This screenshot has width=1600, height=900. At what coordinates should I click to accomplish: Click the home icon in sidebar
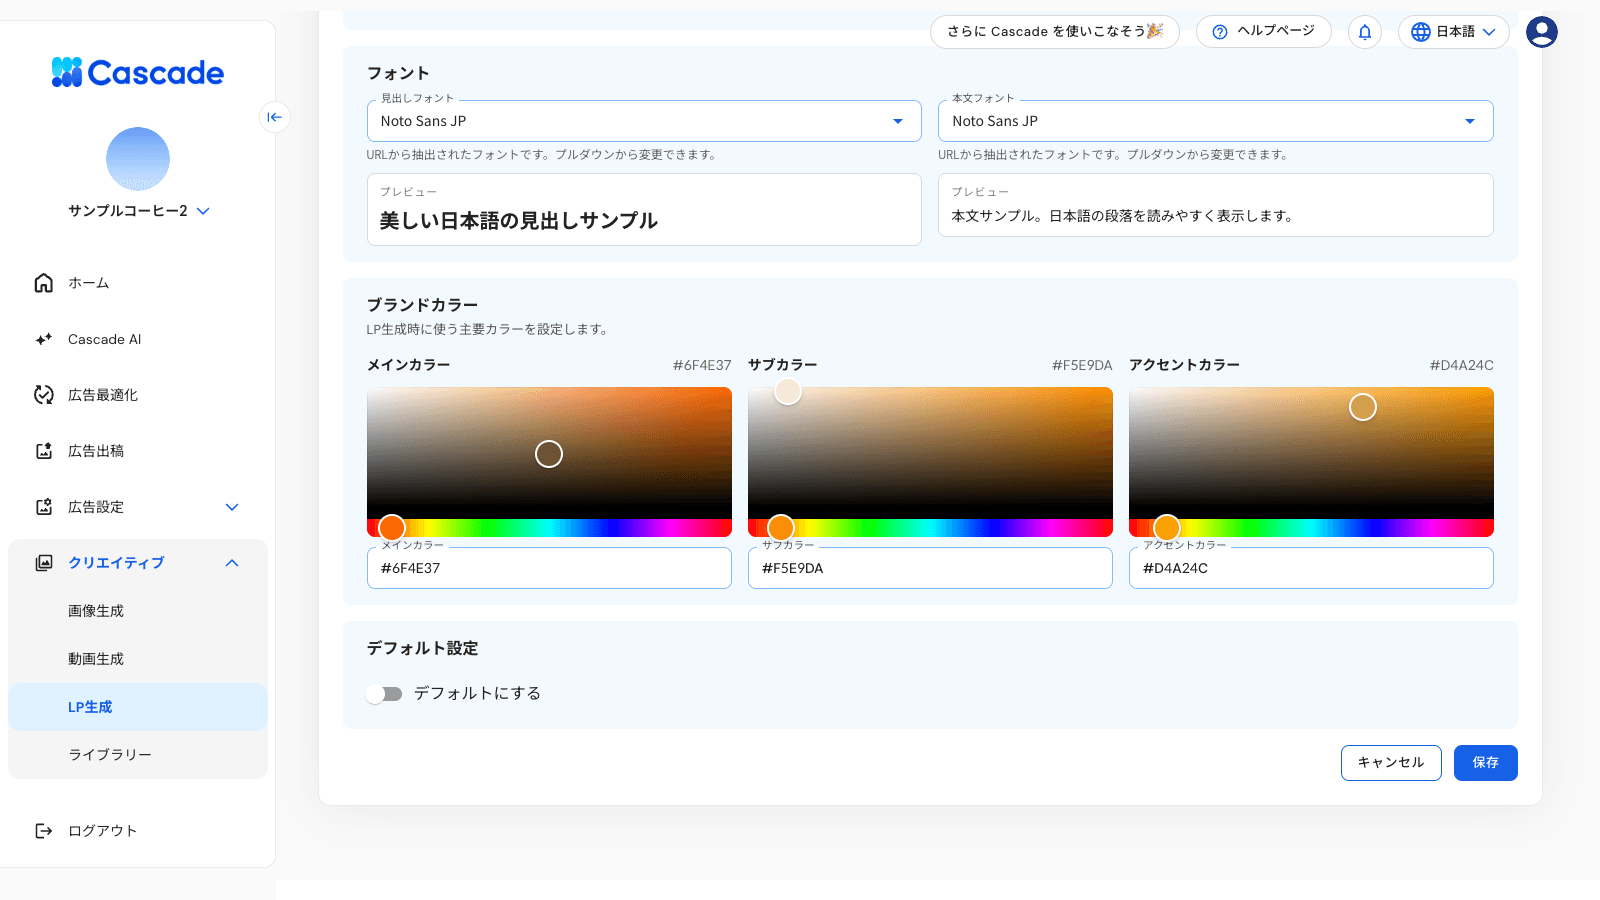tap(44, 283)
